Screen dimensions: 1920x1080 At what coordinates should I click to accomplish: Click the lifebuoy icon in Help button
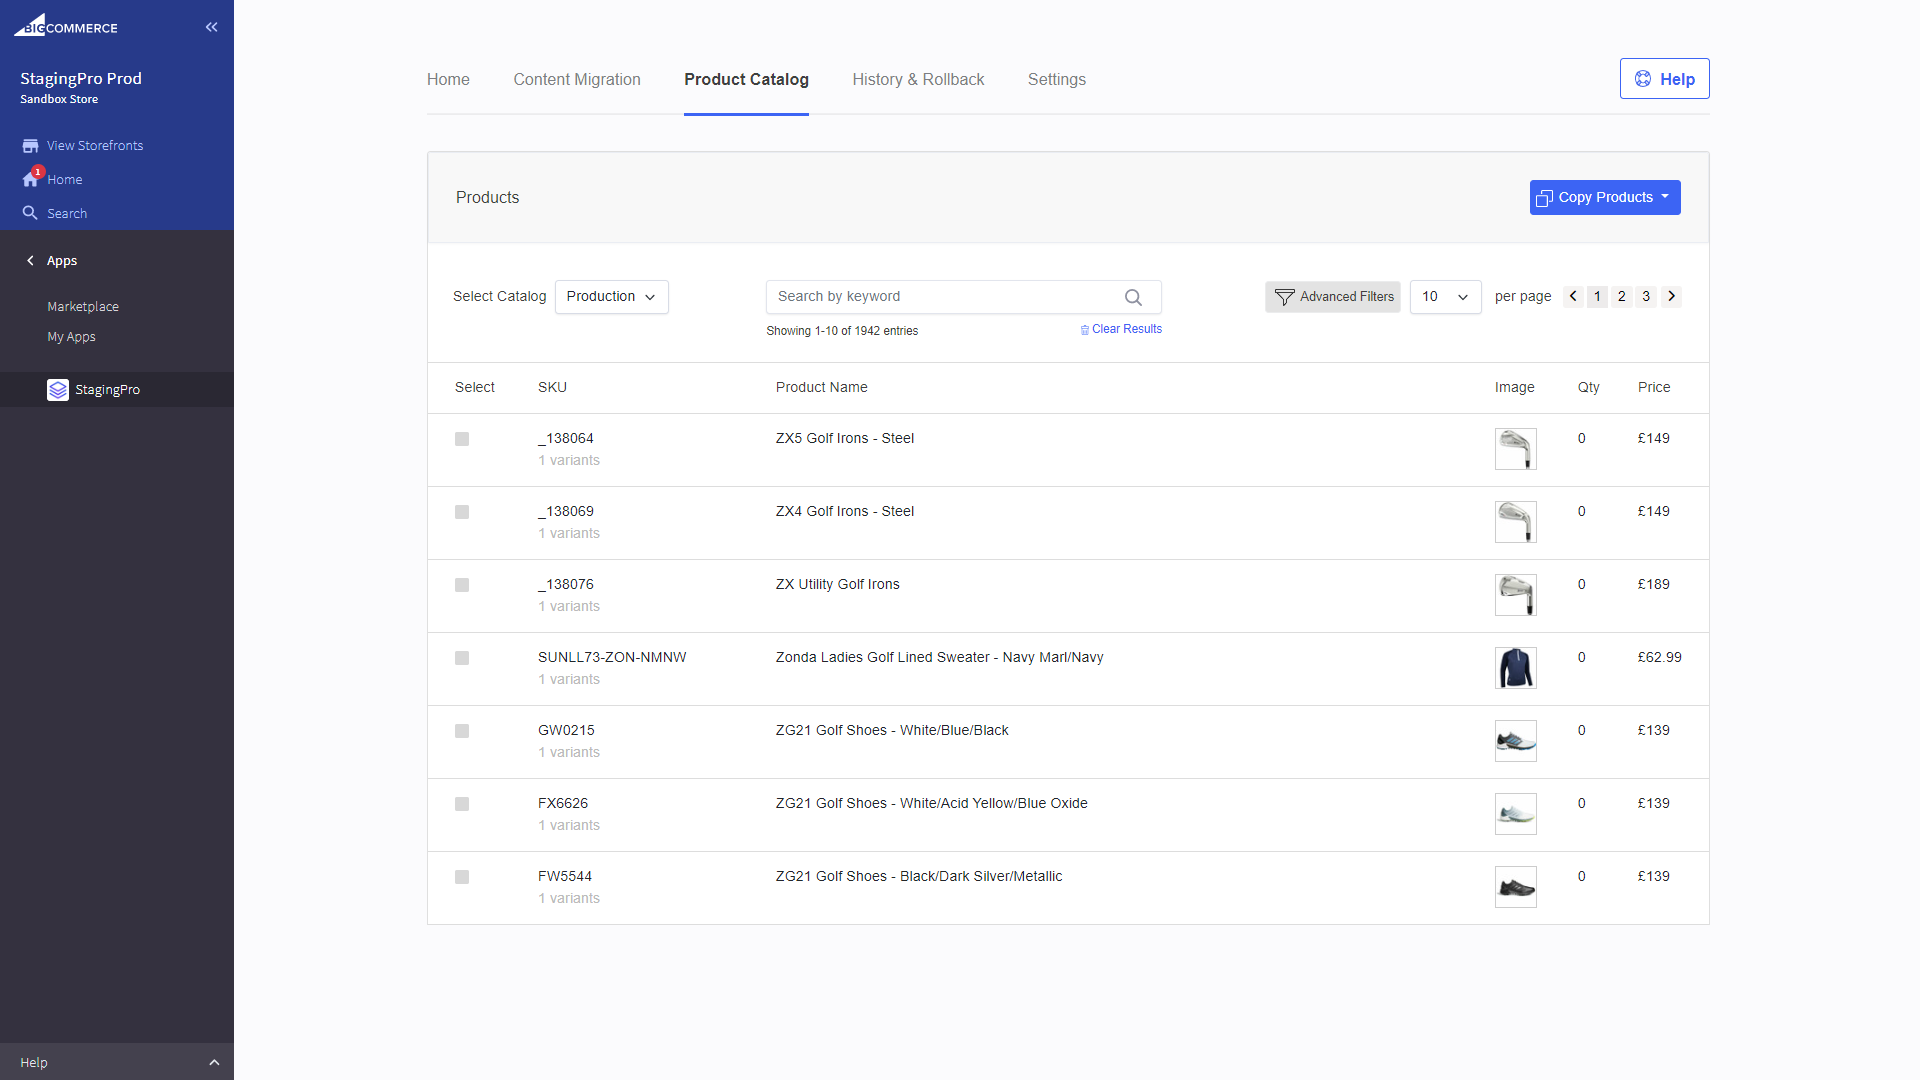pos(1643,79)
